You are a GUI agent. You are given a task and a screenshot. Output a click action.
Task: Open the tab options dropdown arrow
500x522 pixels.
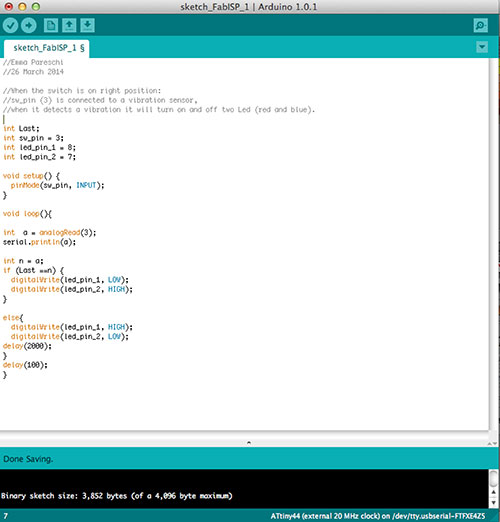[482, 47]
